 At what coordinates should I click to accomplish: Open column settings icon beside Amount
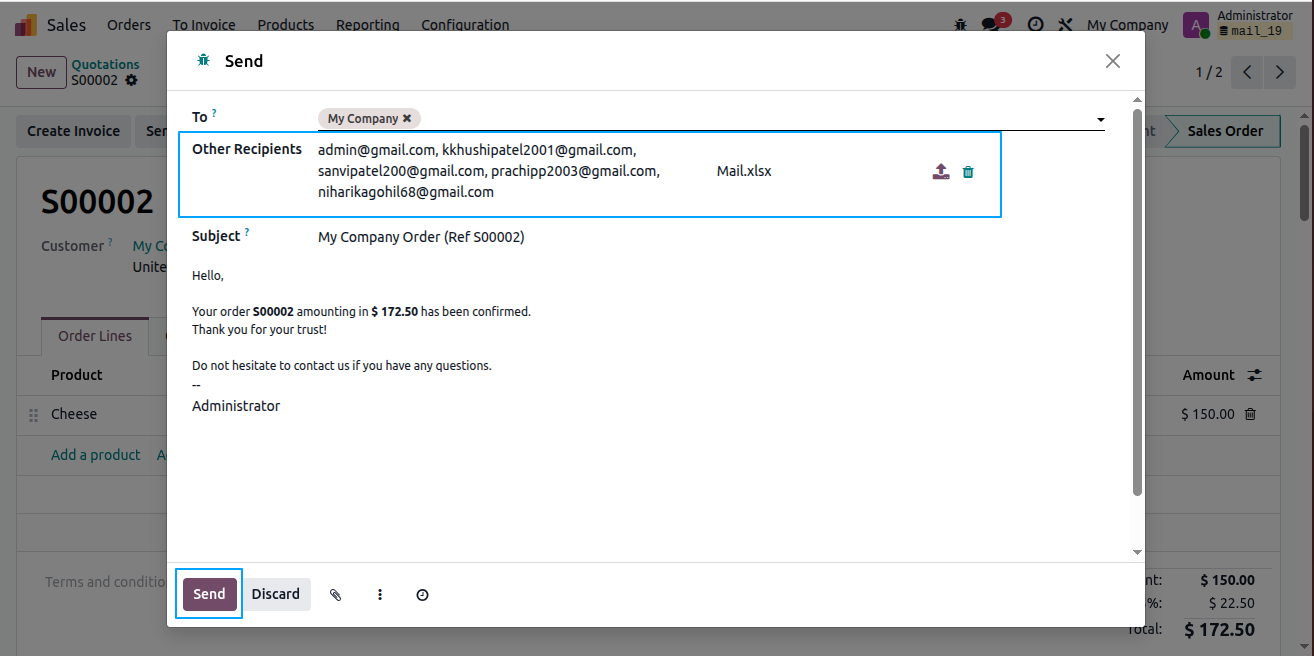tap(1254, 375)
